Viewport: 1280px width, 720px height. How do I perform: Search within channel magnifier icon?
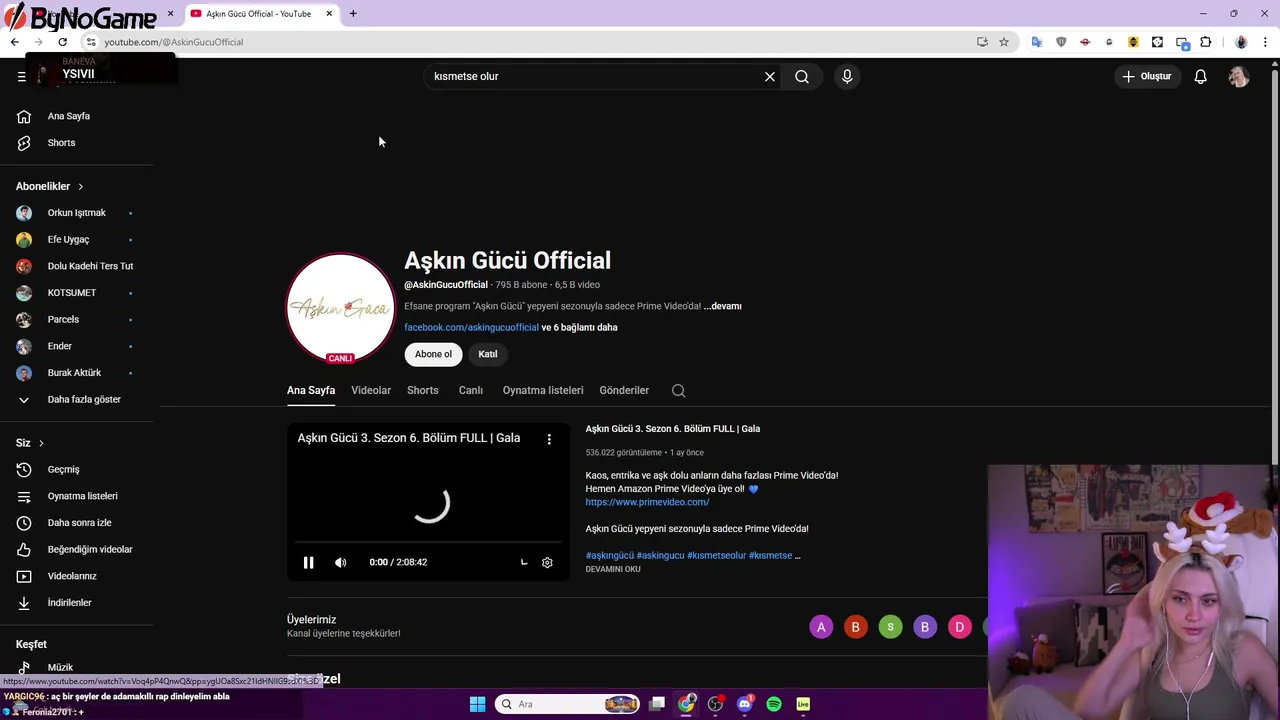[679, 391]
